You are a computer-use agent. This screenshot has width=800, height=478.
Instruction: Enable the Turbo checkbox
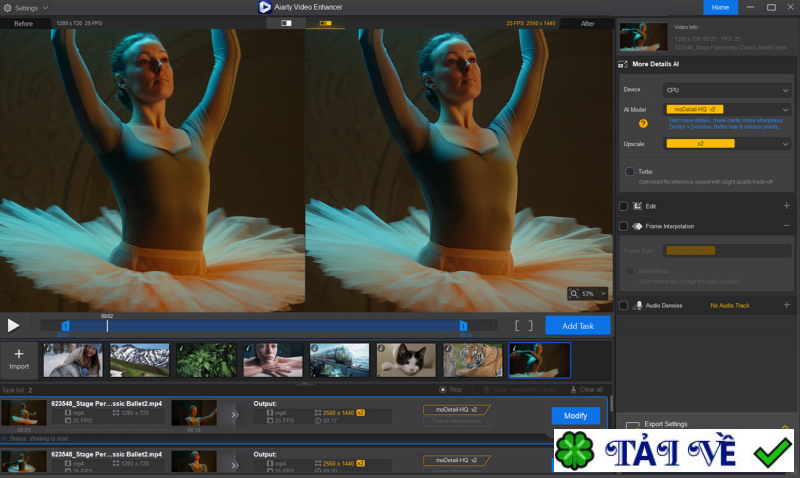tap(630, 172)
